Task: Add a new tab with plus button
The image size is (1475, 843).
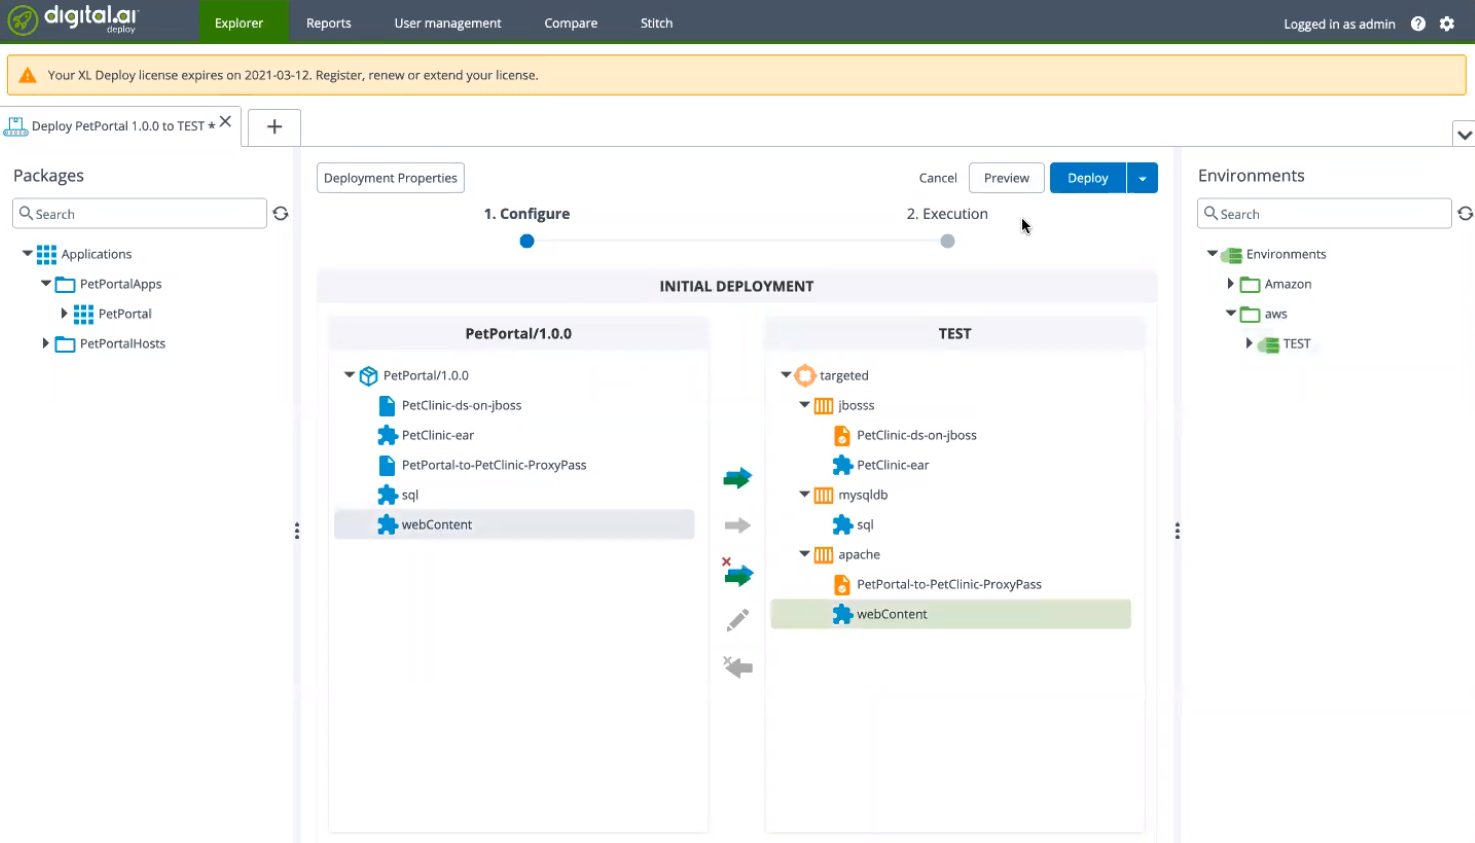Action: pos(274,127)
